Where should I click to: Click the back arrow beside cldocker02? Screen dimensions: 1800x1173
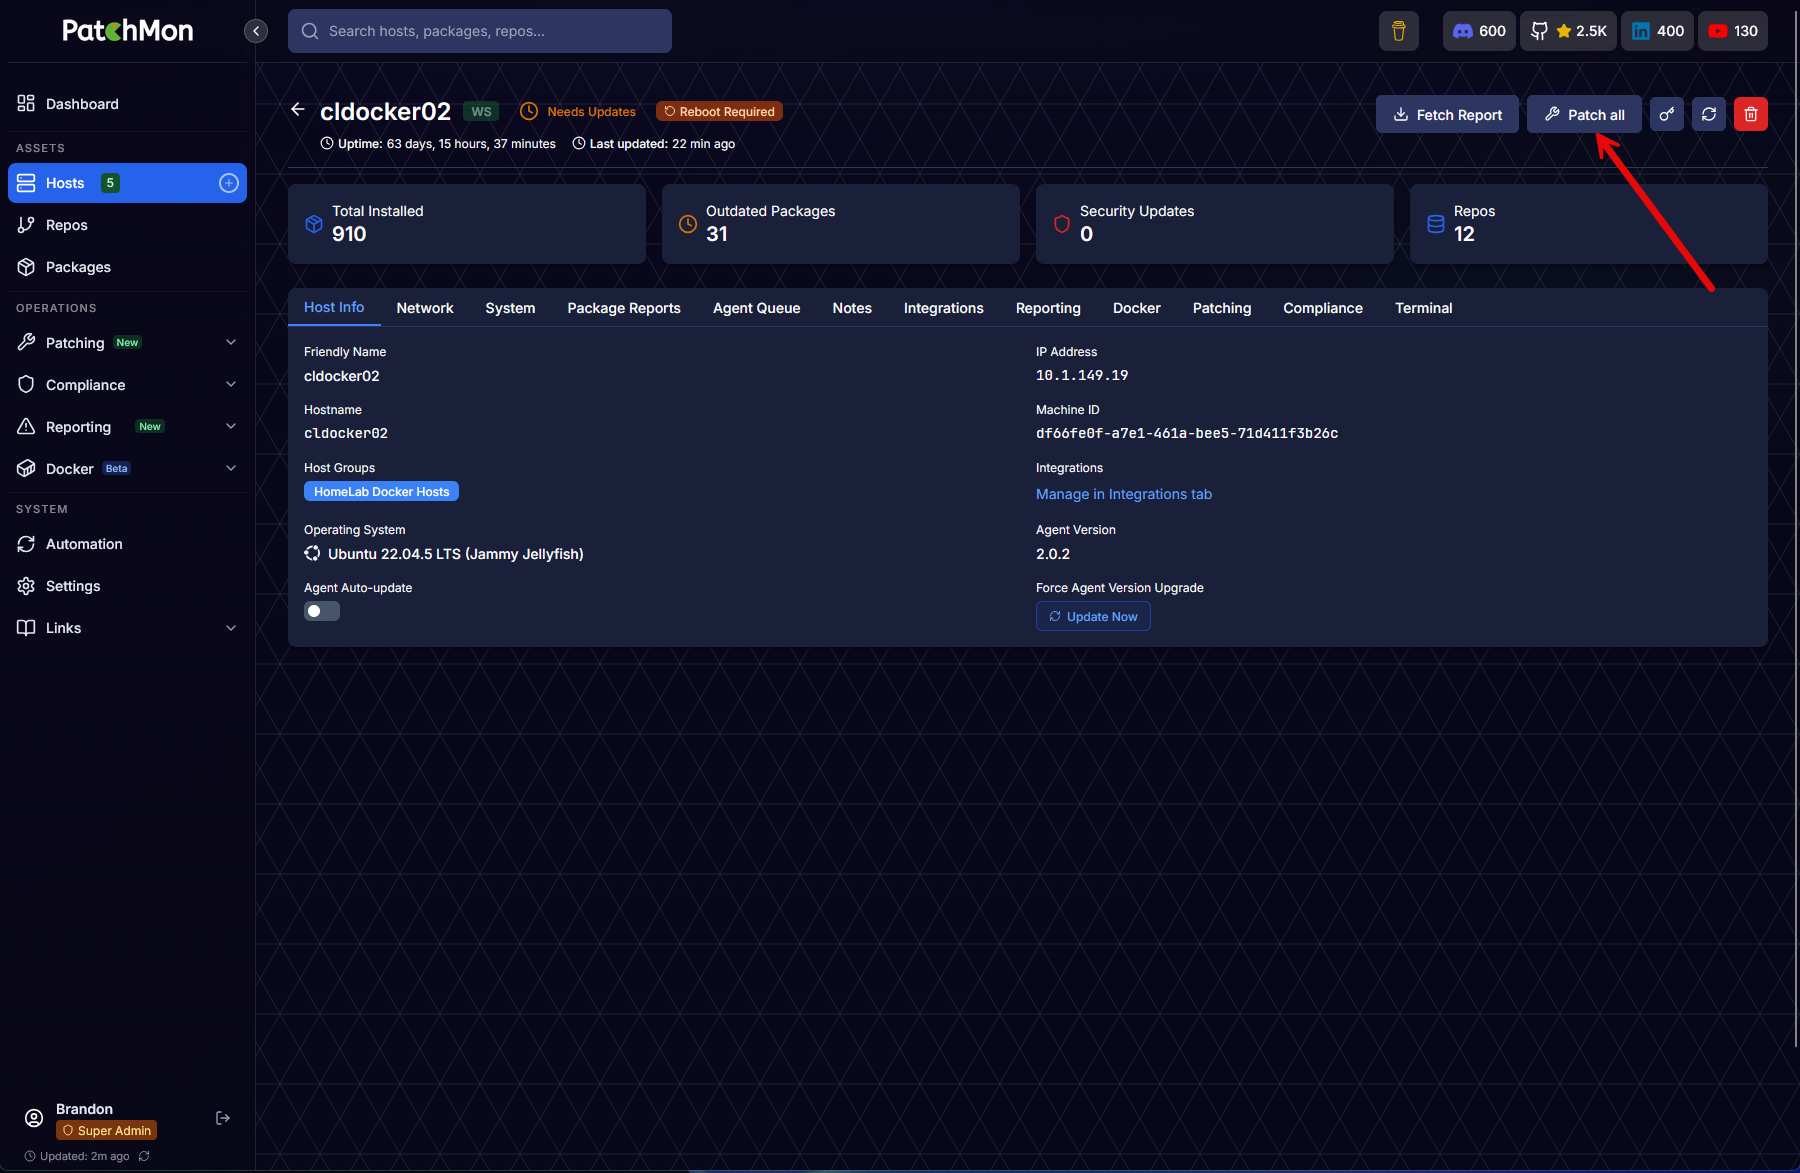click(x=298, y=110)
